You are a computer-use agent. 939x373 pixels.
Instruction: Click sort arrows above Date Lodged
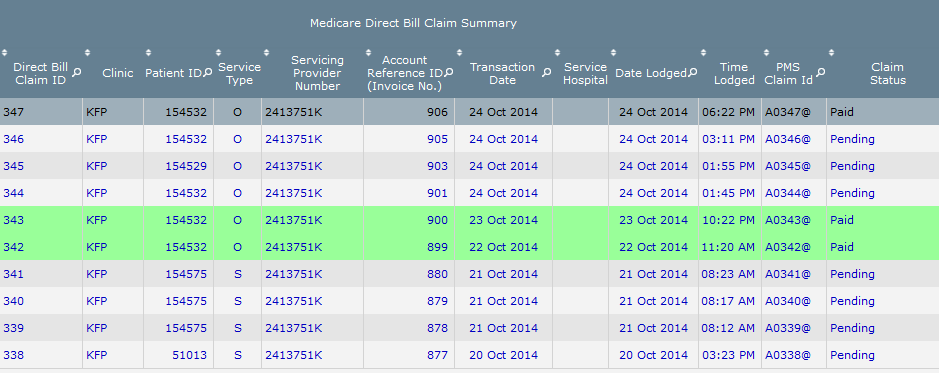click(613, 53)
